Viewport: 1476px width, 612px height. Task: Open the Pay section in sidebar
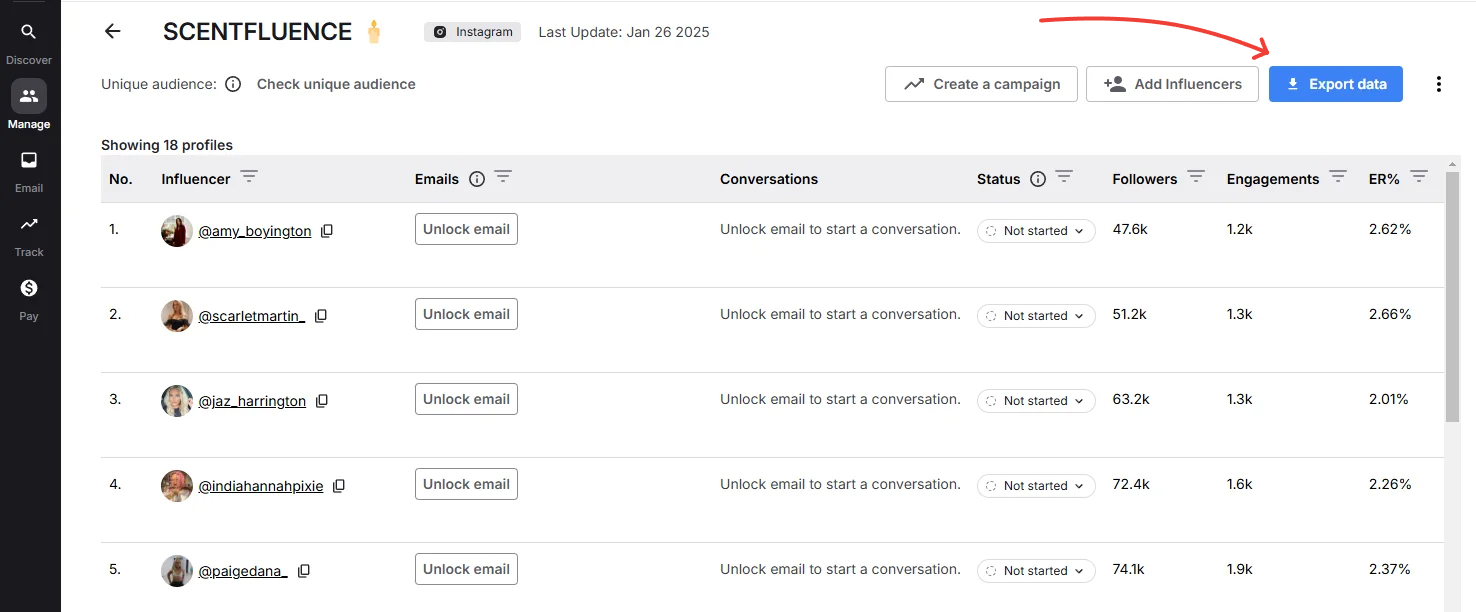click(29, 299)
